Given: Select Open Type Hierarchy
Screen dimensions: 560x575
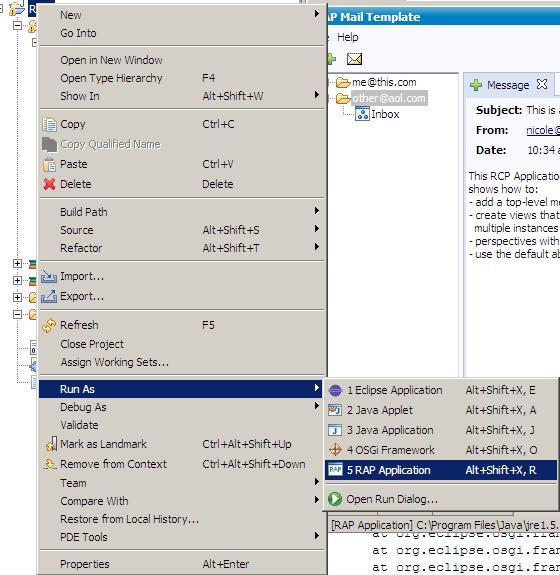Looking at the screenshot, I should point(182,78).
